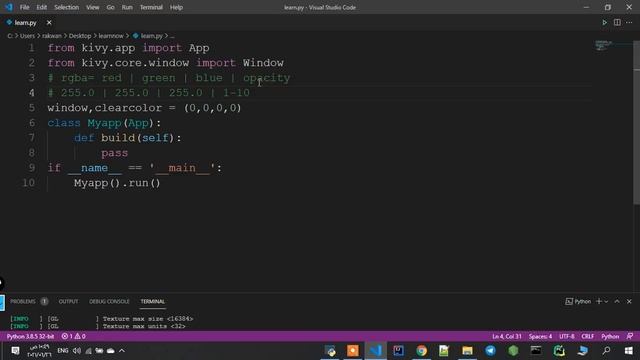Open the green hexagon app on taskbar
The width and height of the screenshot is (640, 360).
(x=513, y=351)
